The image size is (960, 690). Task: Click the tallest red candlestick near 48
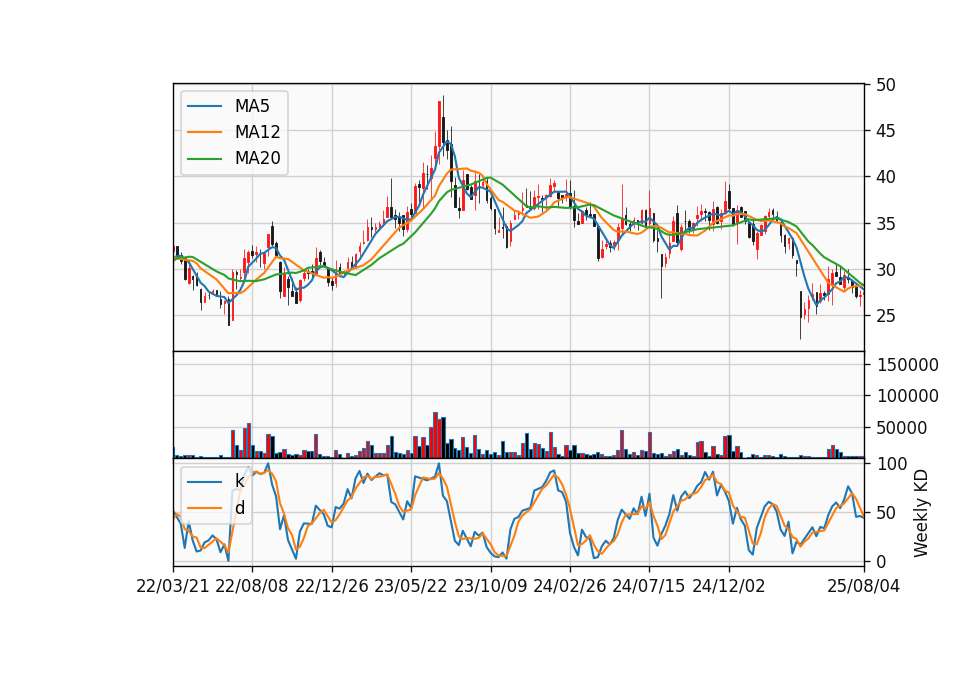coord(440,122)
